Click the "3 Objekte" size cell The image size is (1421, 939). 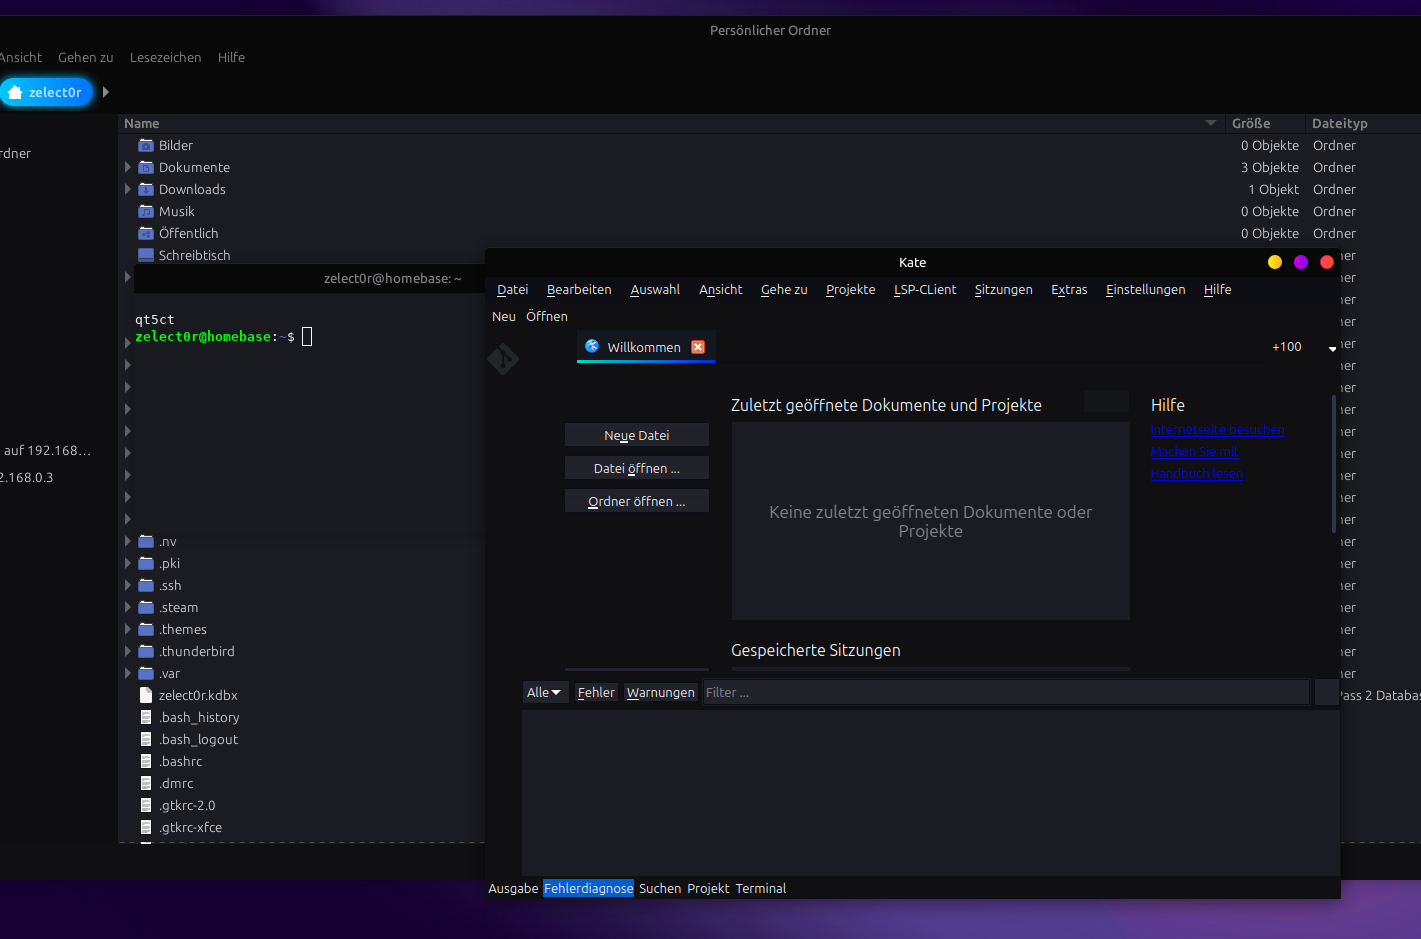pyautogui.click(x=1270, y=167)
